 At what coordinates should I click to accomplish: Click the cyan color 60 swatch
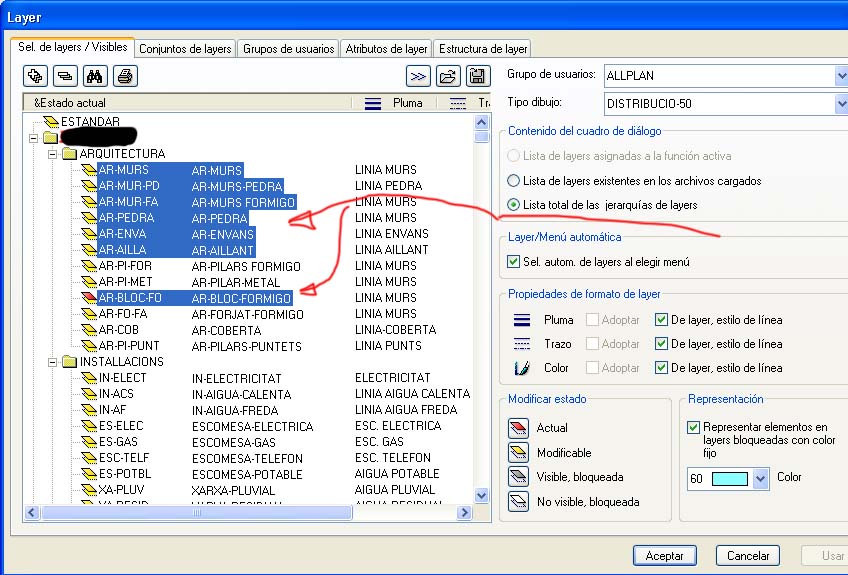pos(730,479)
